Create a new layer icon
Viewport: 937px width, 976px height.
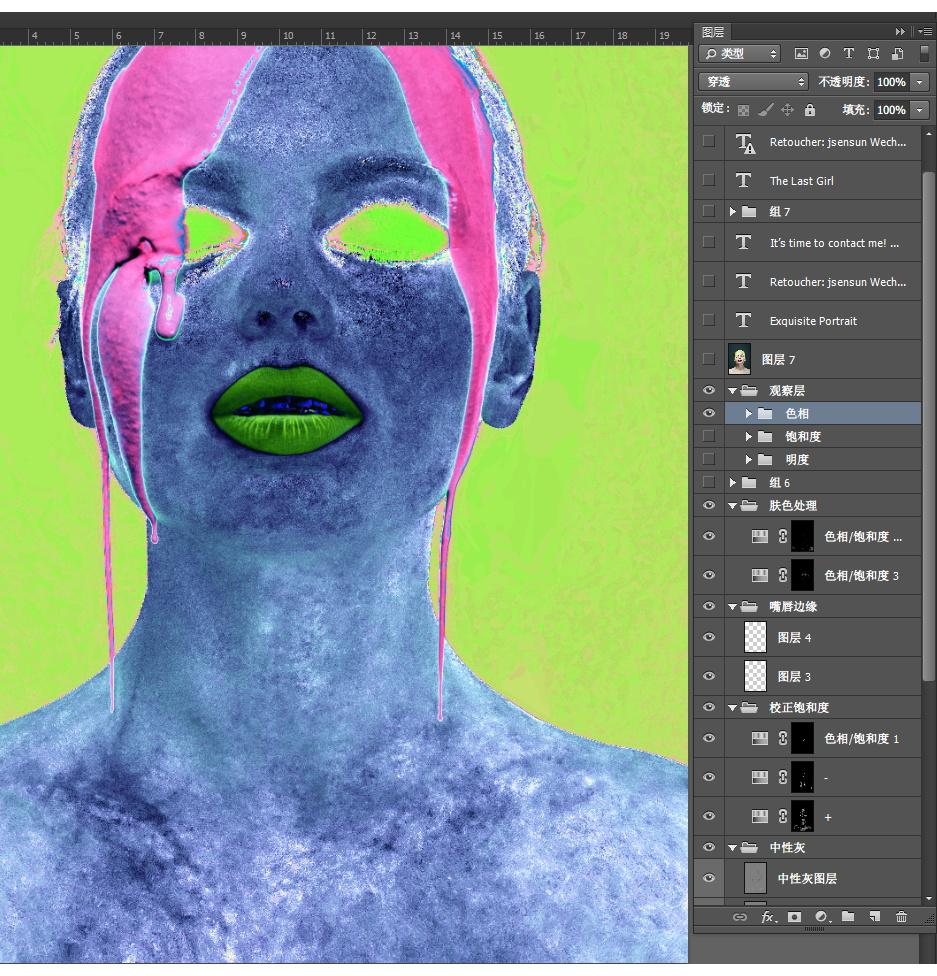point(875,916)
